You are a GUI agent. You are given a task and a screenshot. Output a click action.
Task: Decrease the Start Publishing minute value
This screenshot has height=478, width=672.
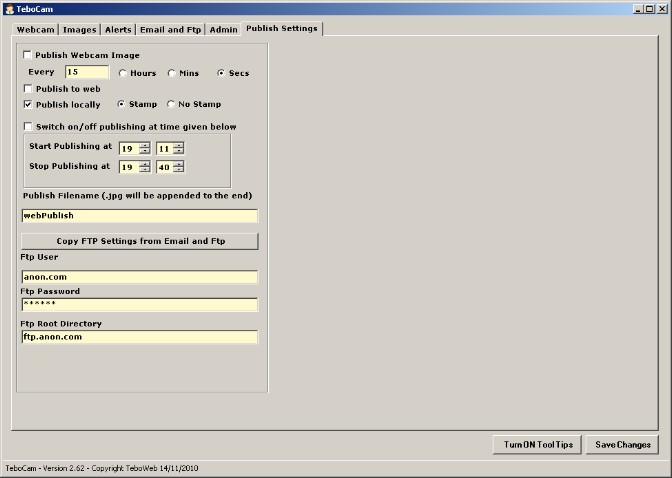coord(179,151)
